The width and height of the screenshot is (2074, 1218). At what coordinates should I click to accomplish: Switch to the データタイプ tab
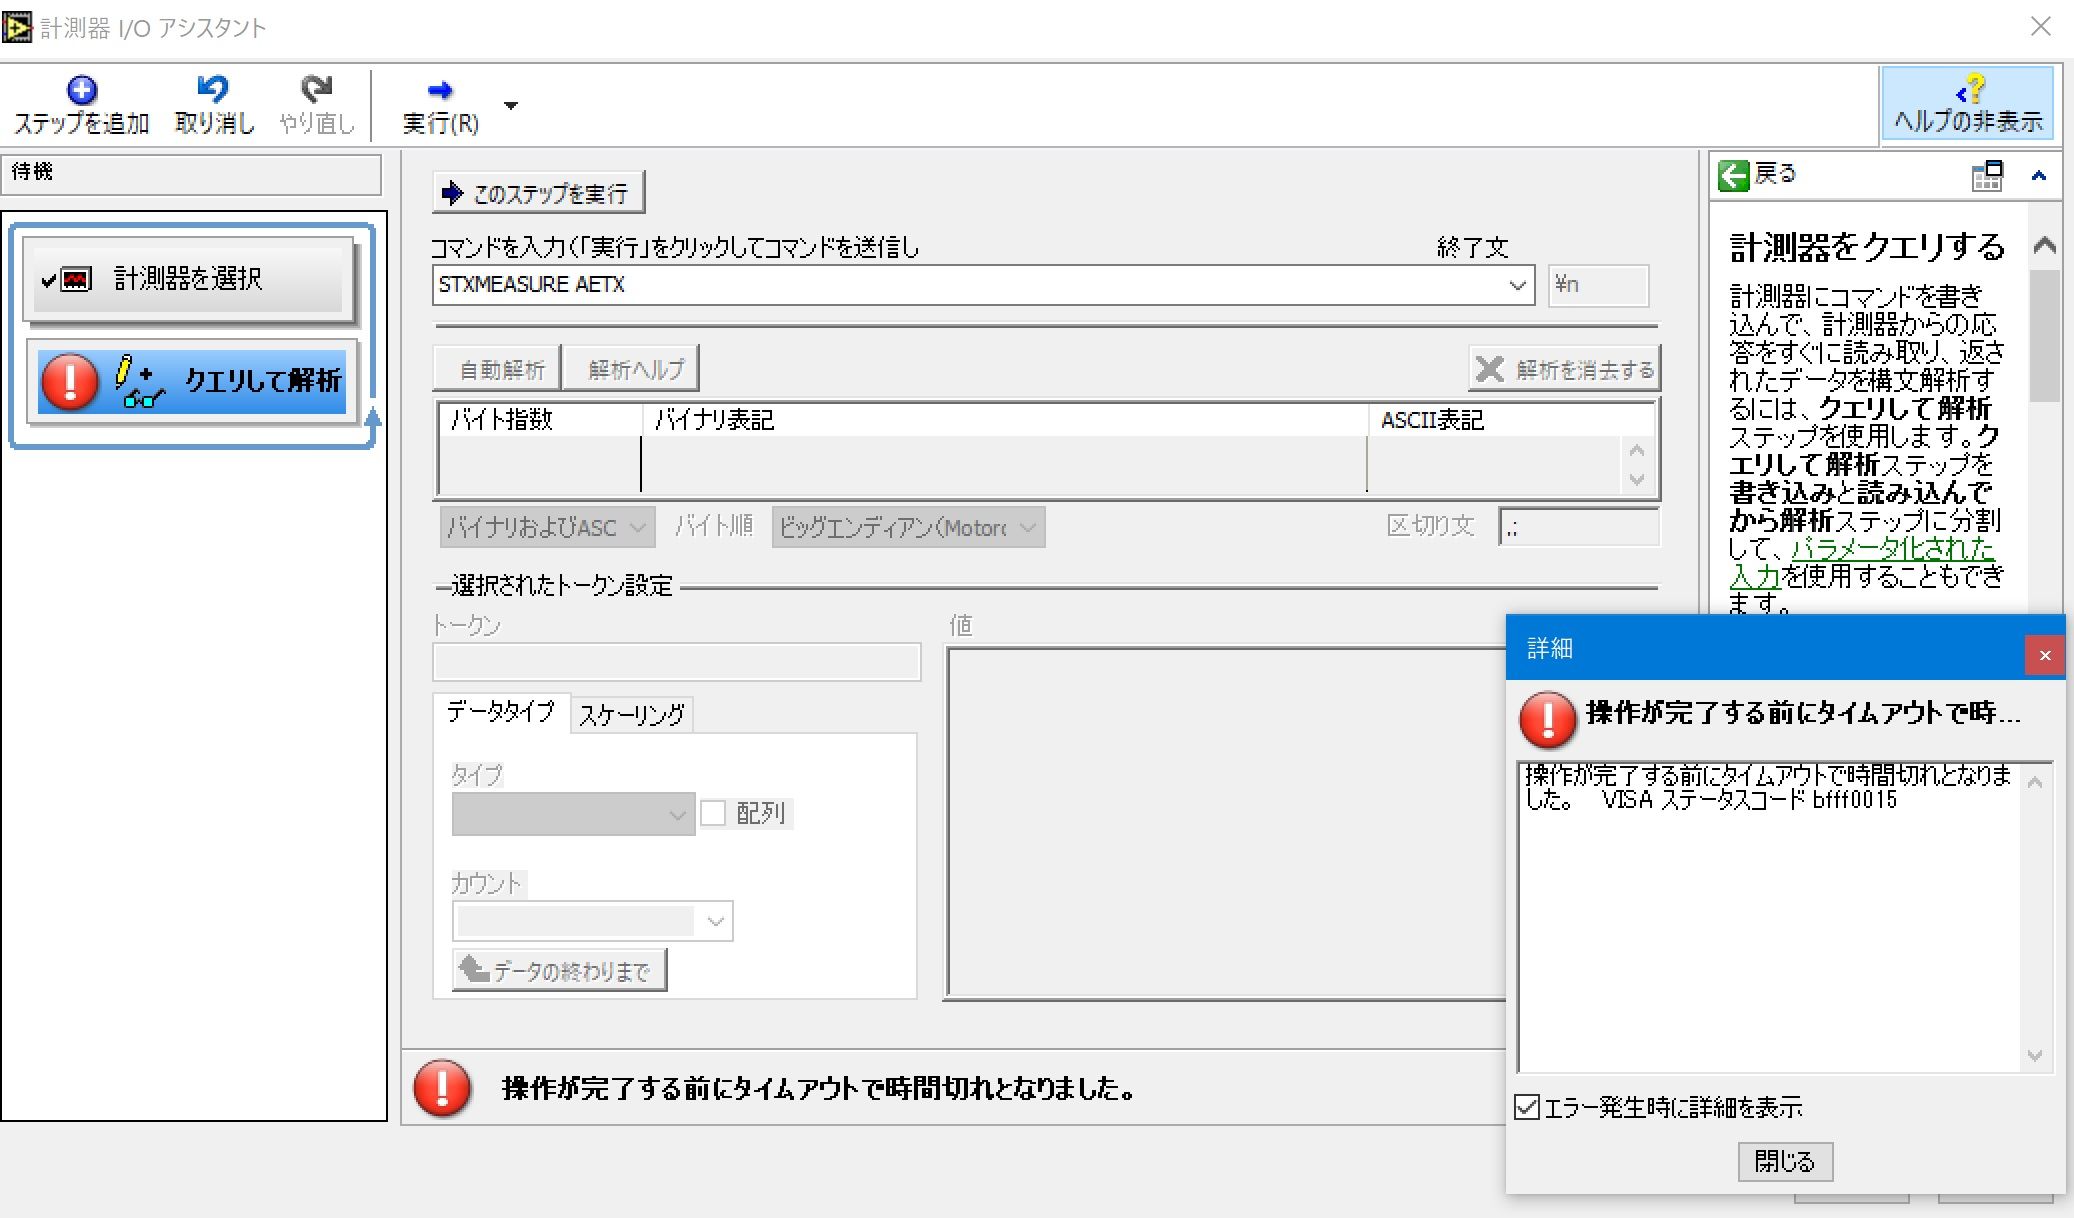[x=501, y=712]
